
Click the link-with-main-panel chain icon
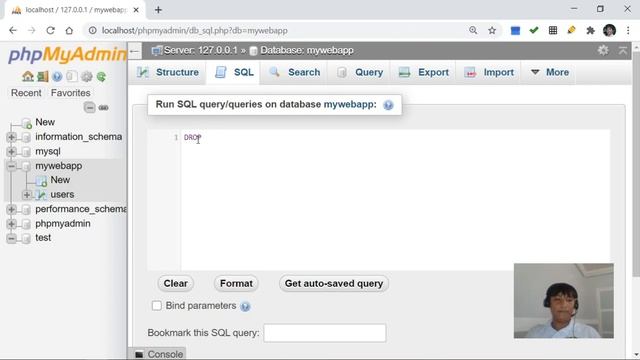pos(103,107)
